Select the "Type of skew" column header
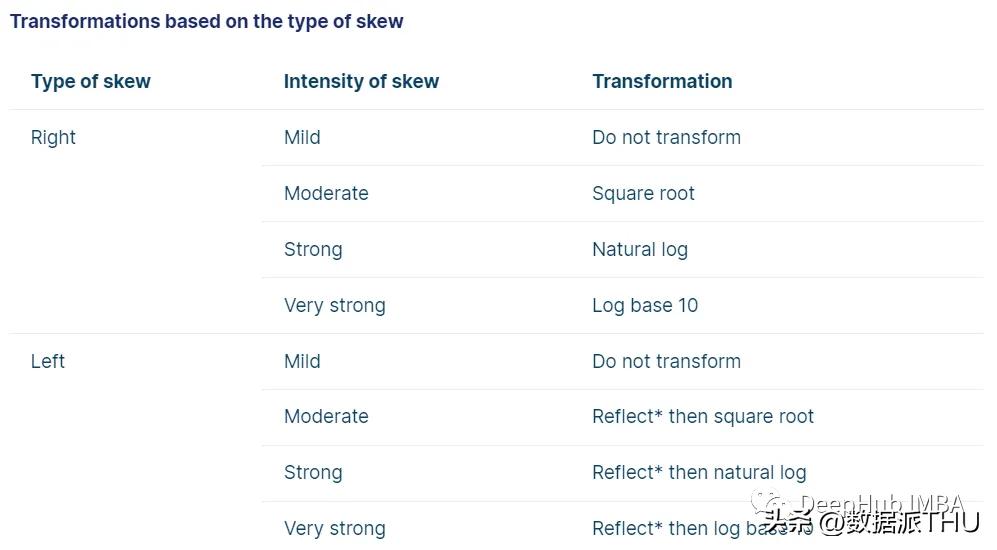The width and height of the screenshot is (997, 550). [x=91, y=82]
